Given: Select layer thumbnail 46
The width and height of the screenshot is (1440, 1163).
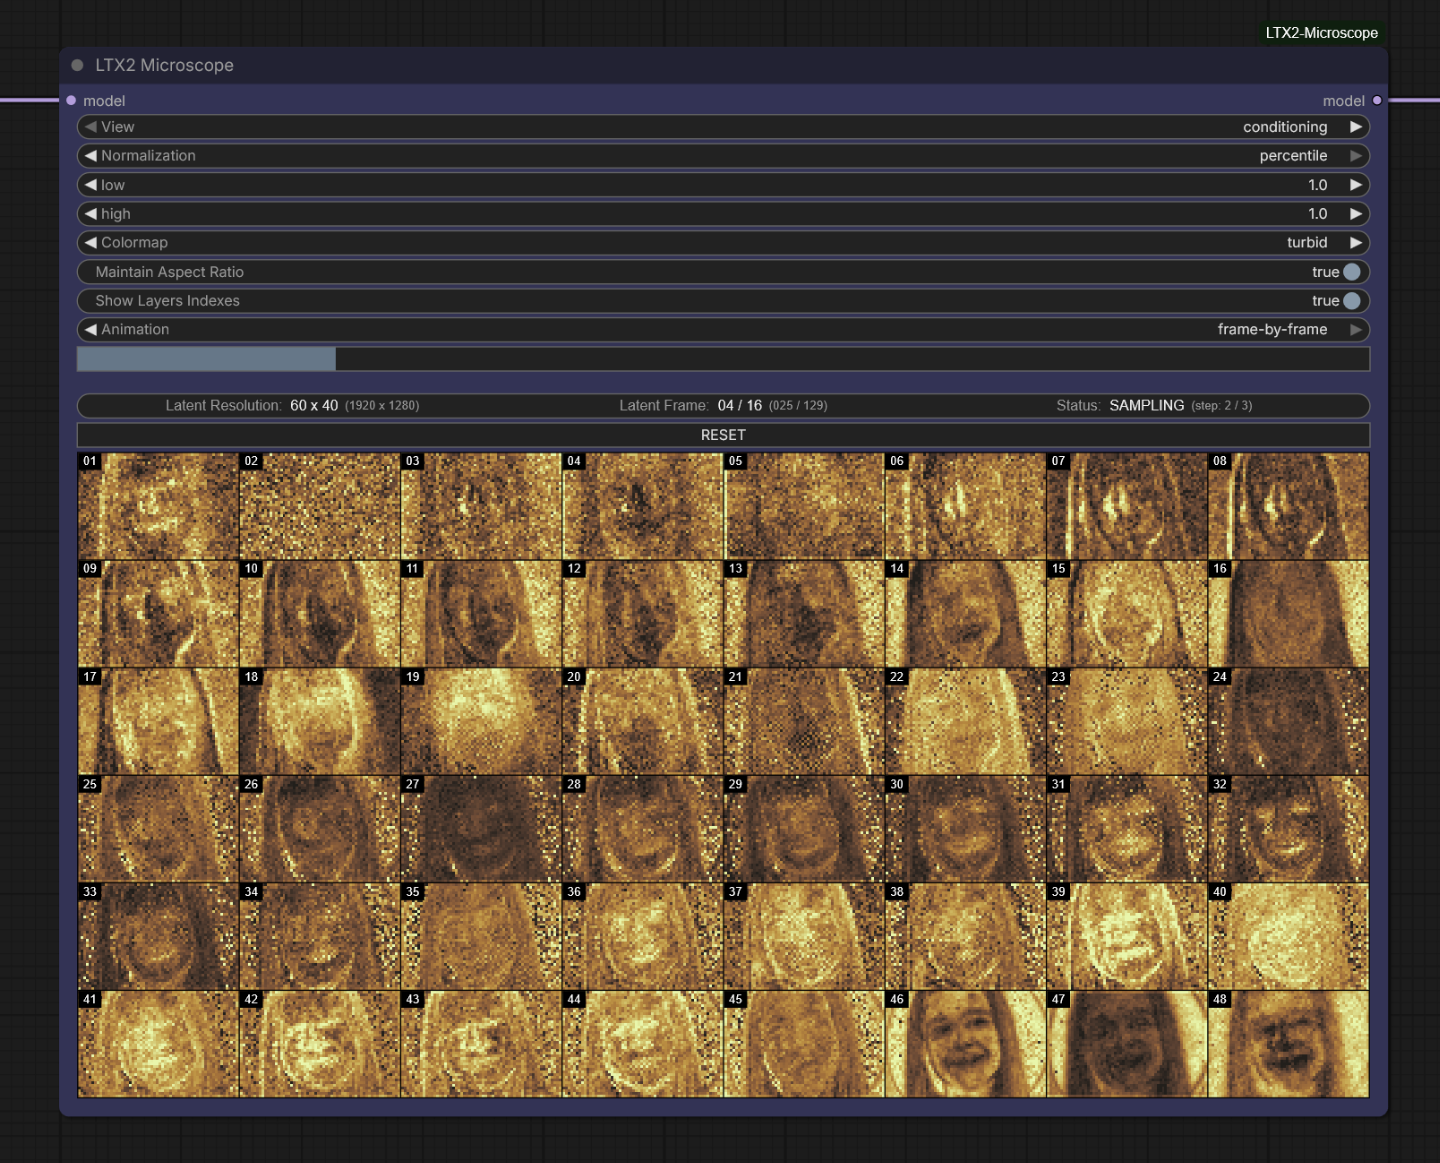Looking at the screenshot, I should click(966, 1044).
